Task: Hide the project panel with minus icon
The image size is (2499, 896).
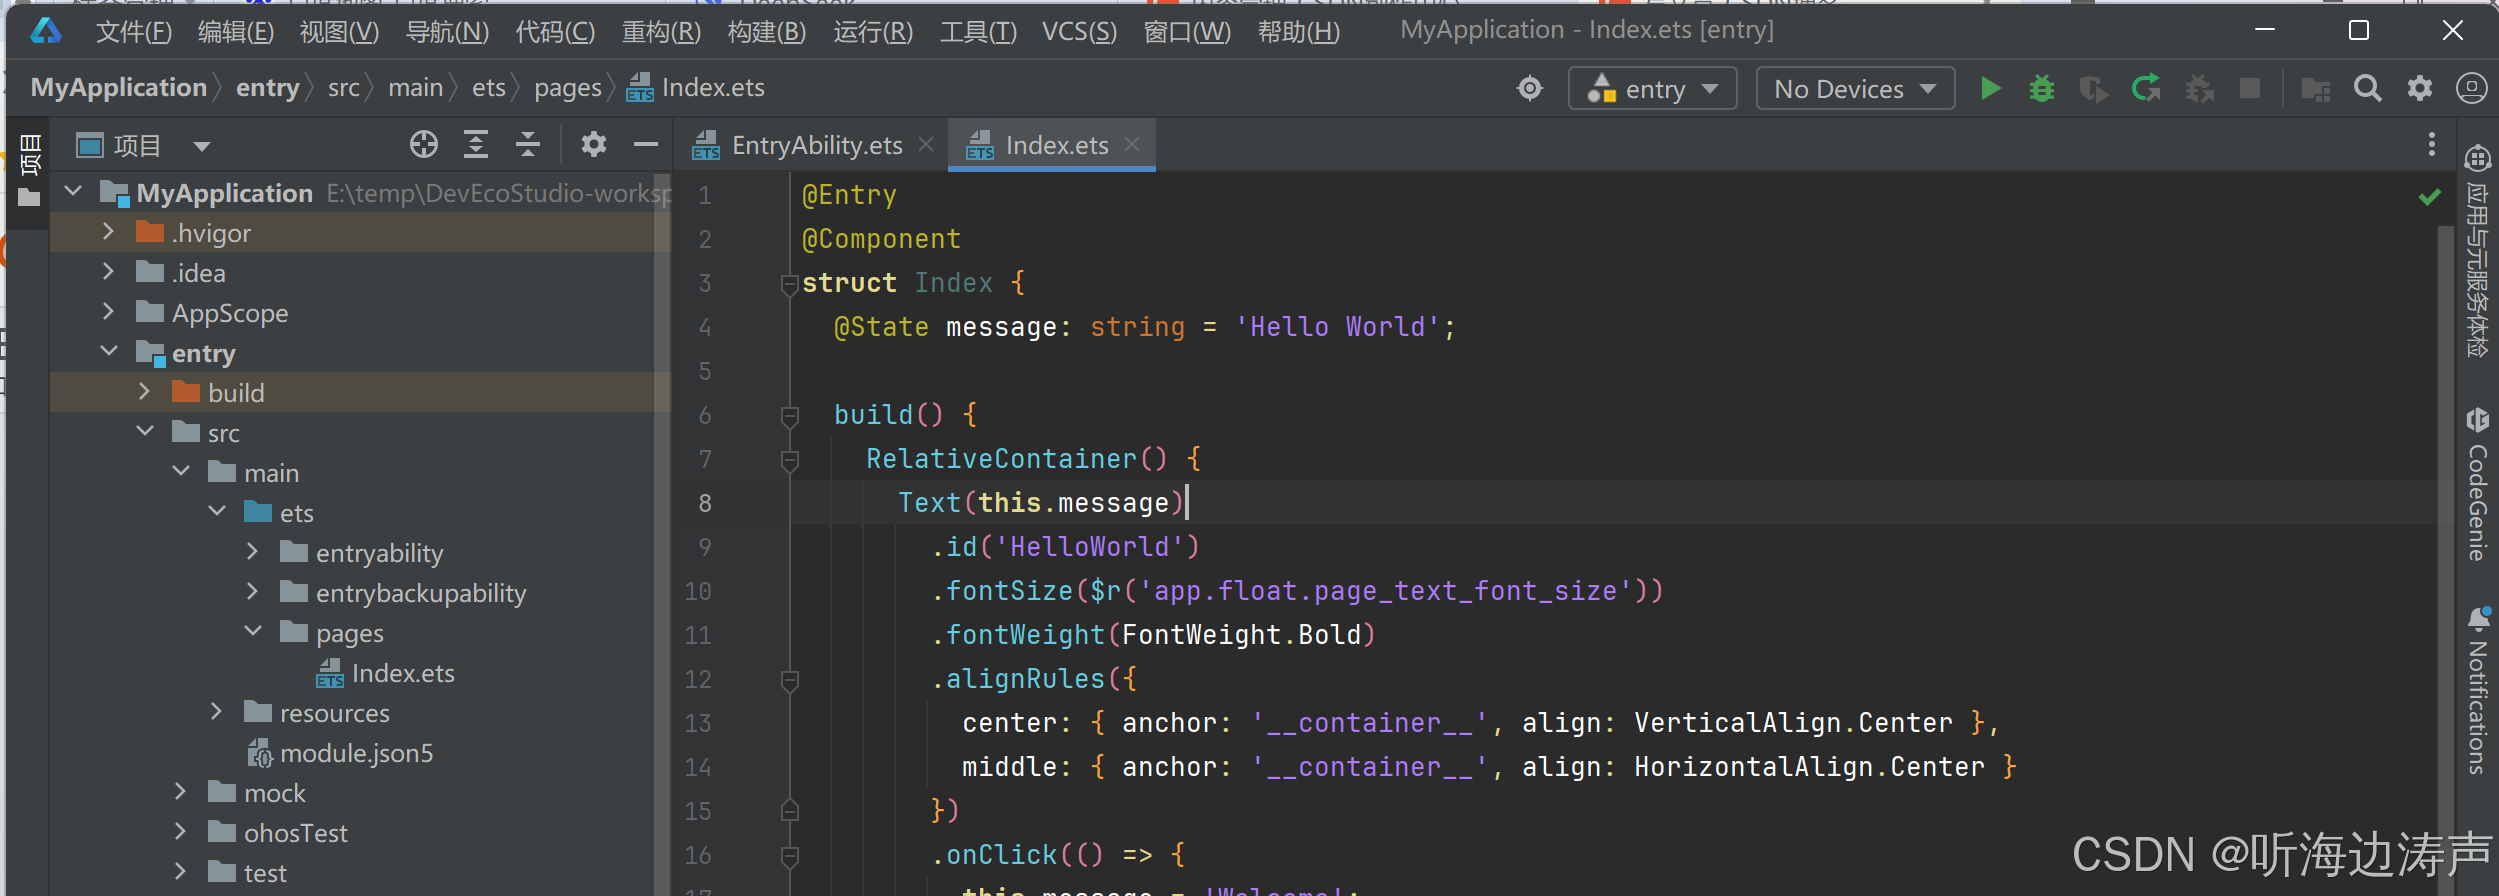Action: (646, 145)
